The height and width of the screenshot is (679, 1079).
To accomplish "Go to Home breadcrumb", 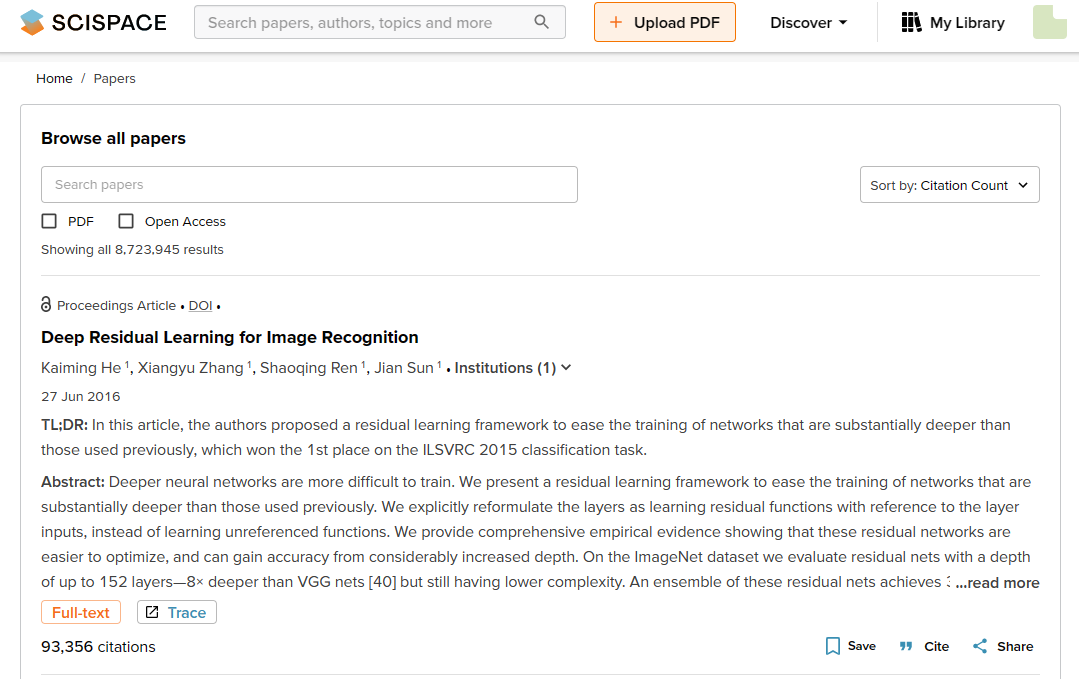I will [54, 78].
